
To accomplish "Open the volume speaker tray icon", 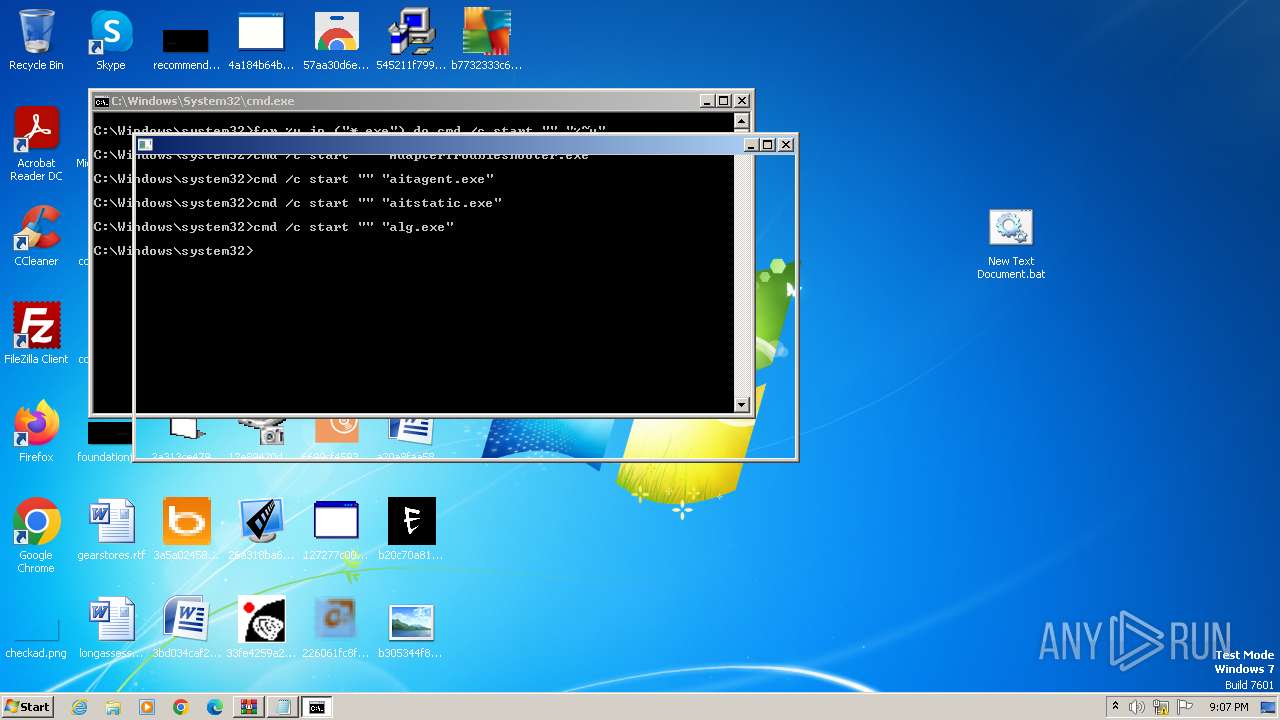I will tap(1137, 707).
